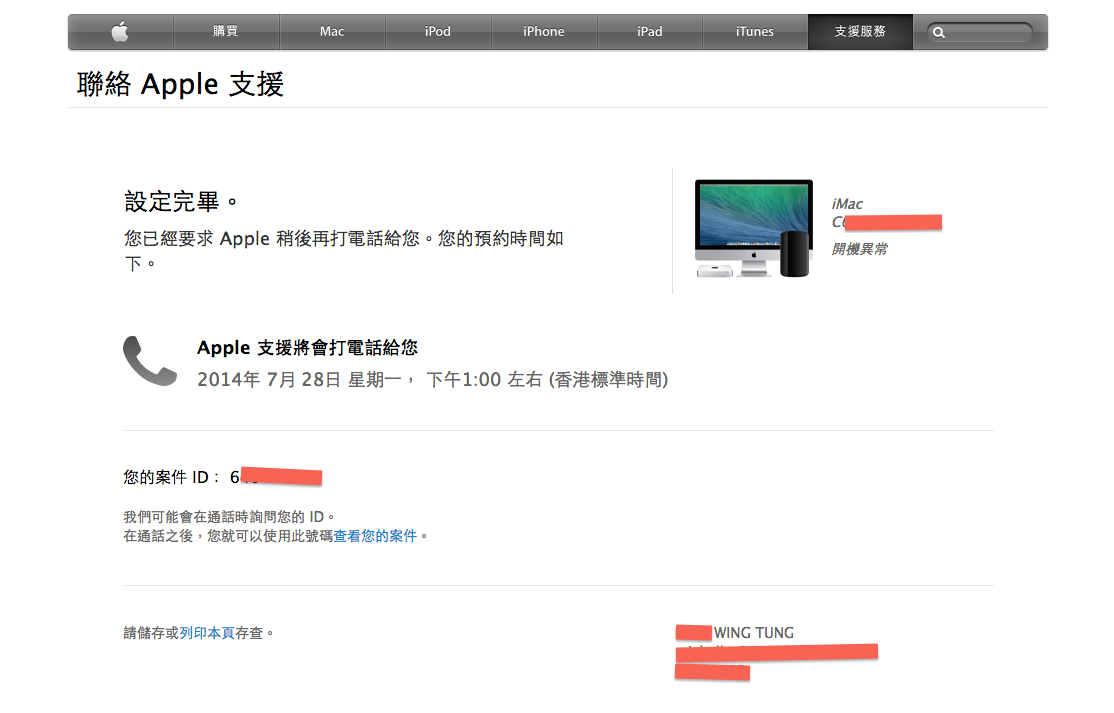Click the Mac product family thumbnail
The width and height of the screenshot is (1114, 713).
pos(754,229)
